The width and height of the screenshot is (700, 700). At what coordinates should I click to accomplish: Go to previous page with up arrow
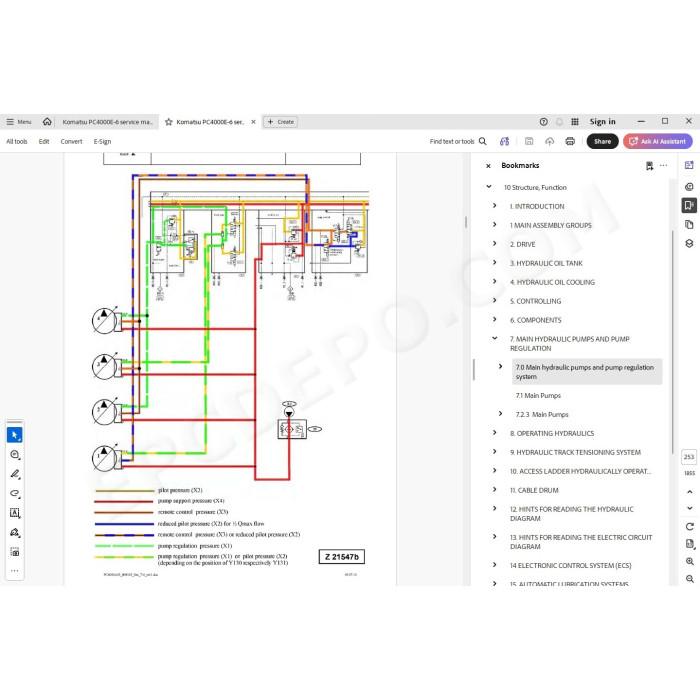pyautogui.click(x=690, y=492)
